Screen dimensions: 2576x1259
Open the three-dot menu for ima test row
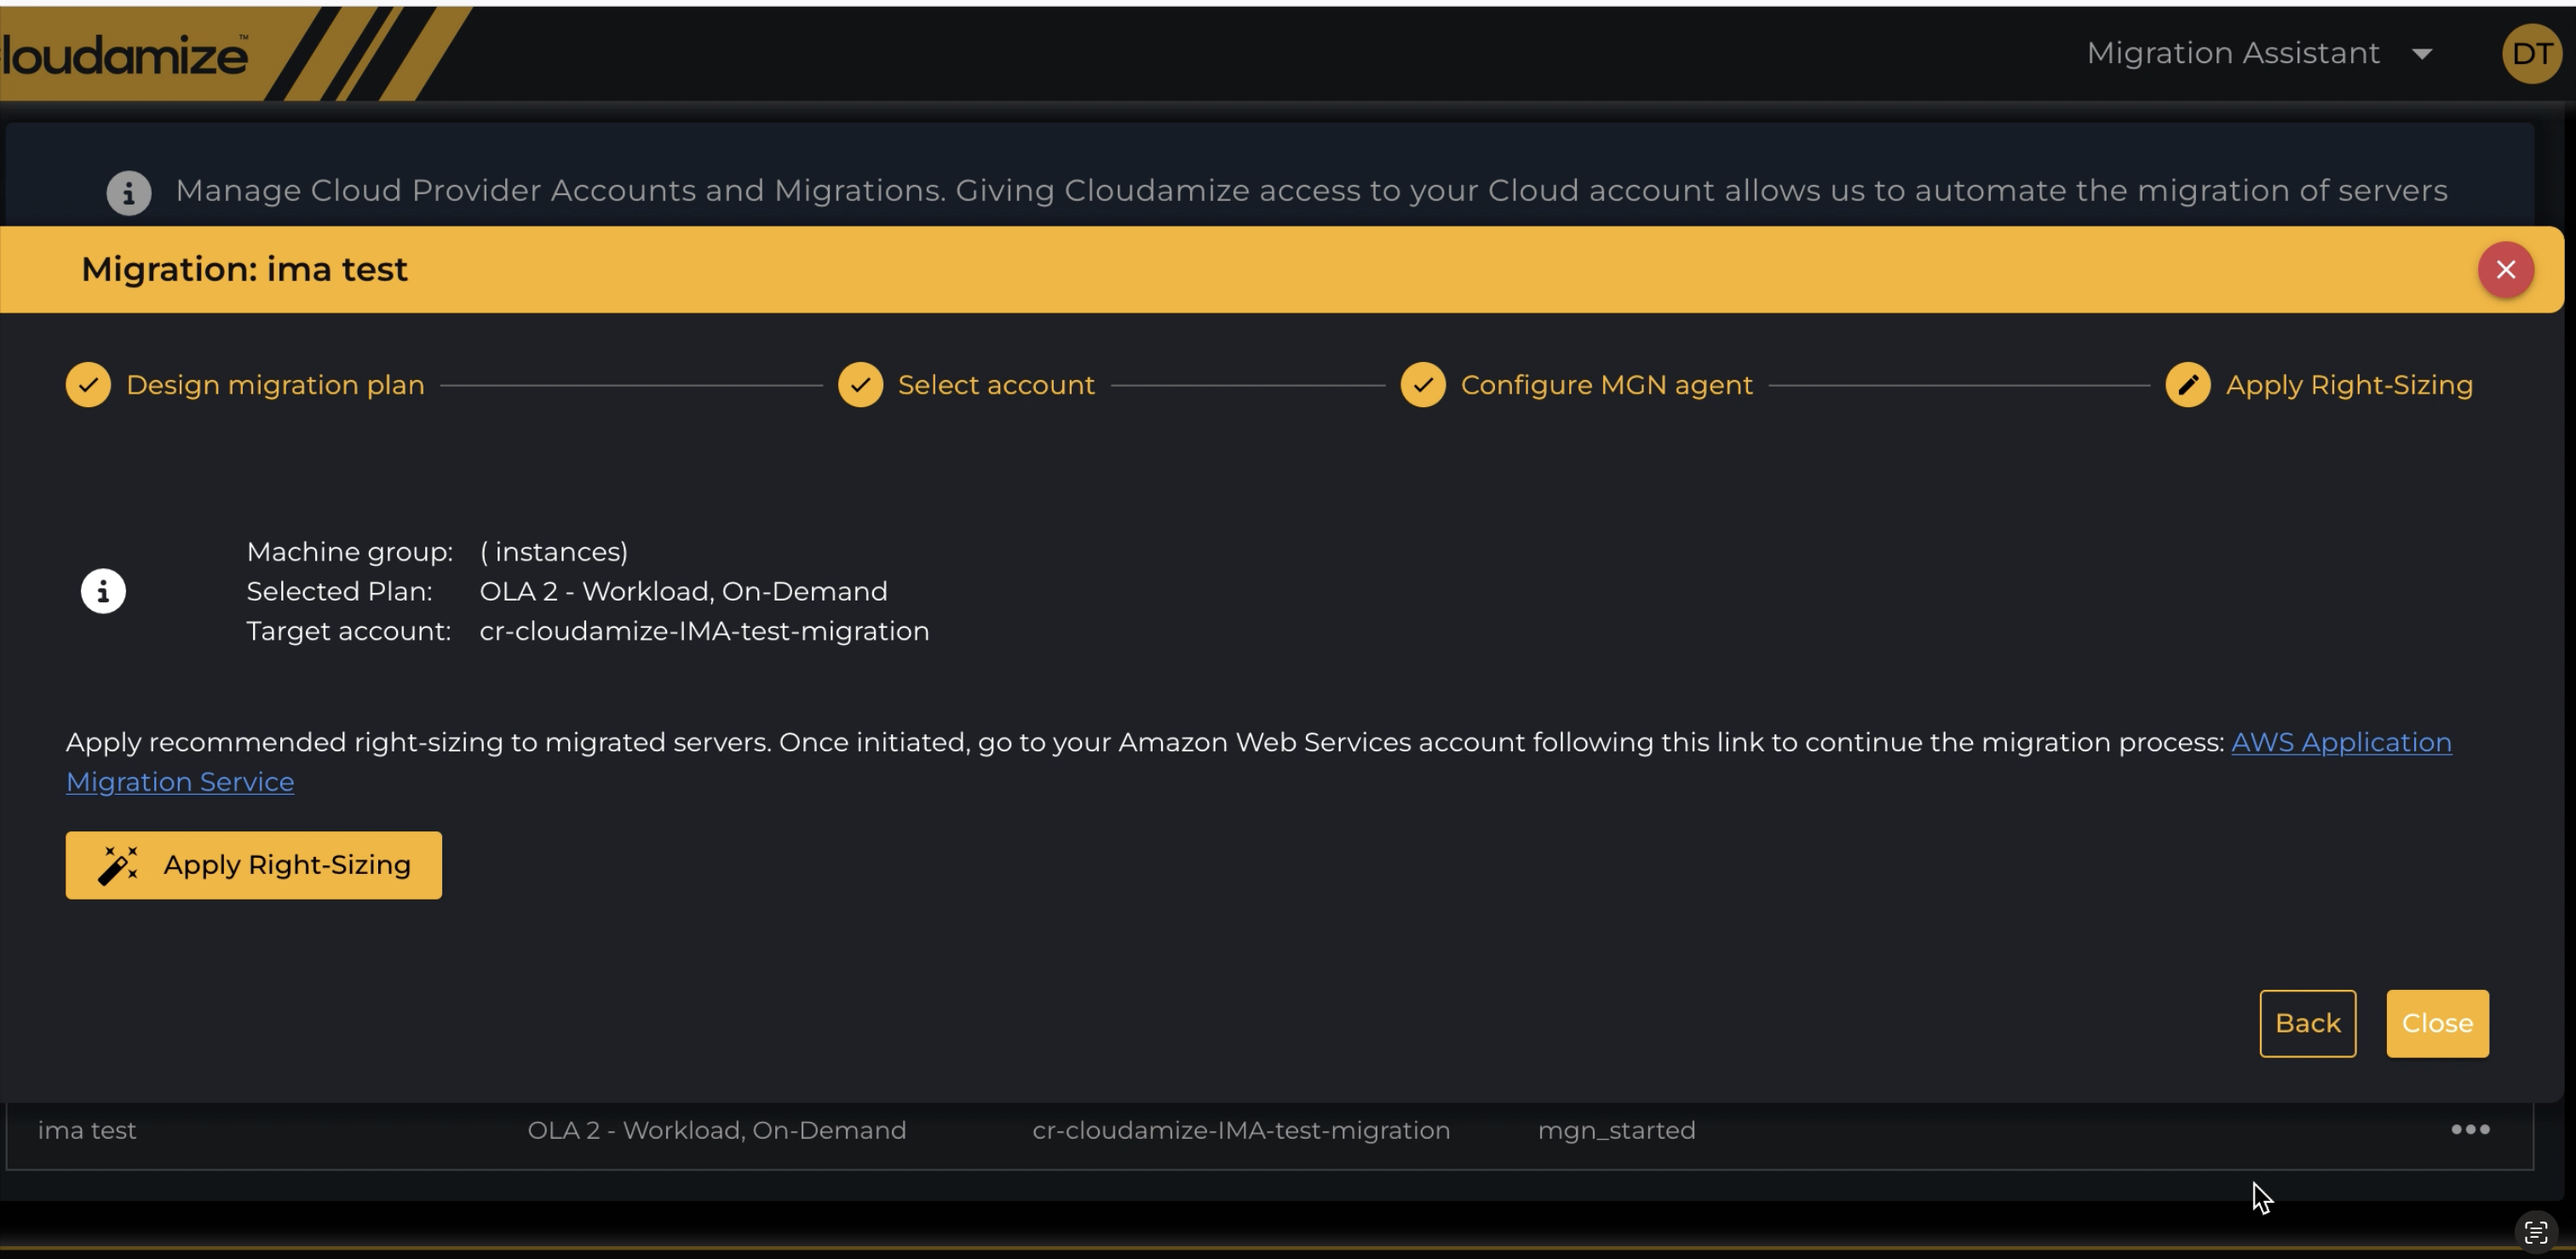(x=2470, y=1129)
